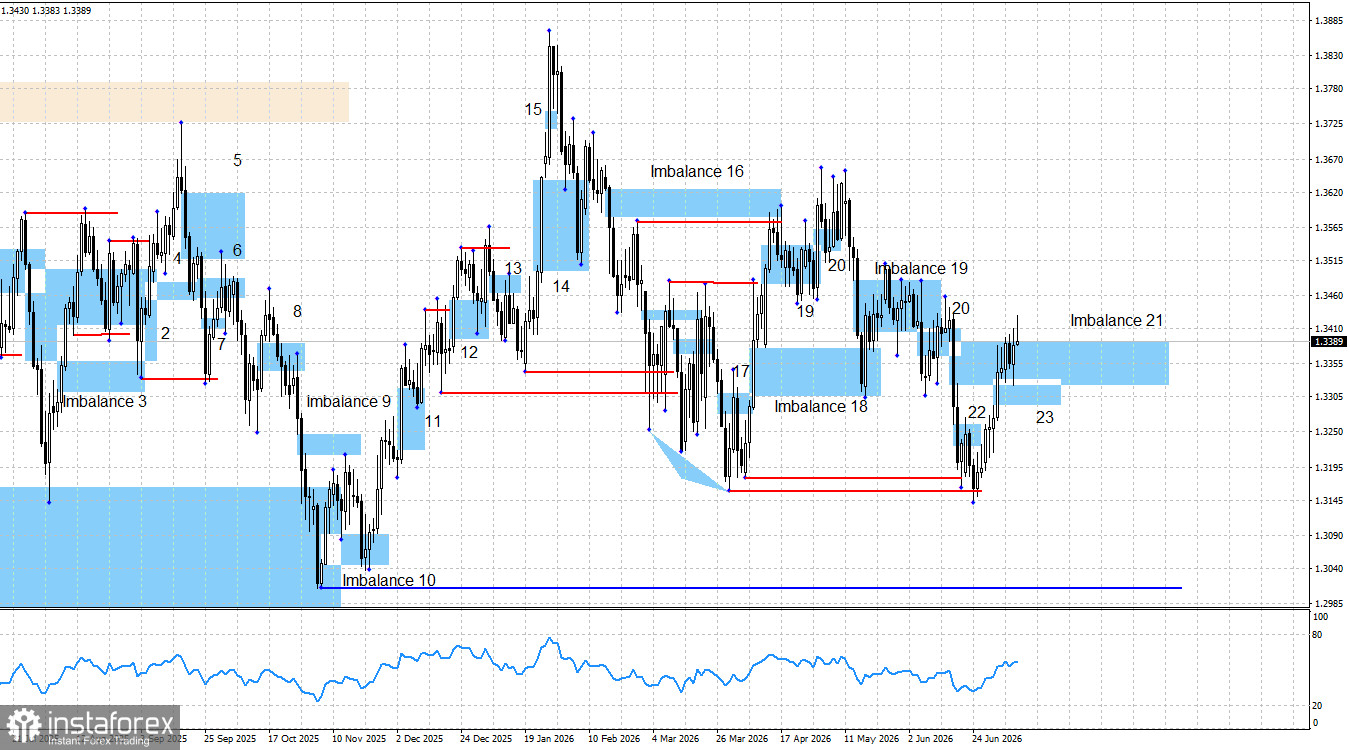The height and width of the screenshot is (750, 1350).
Task: Click the 24 Dec 2025 date label
Action: tap(485, 739)
